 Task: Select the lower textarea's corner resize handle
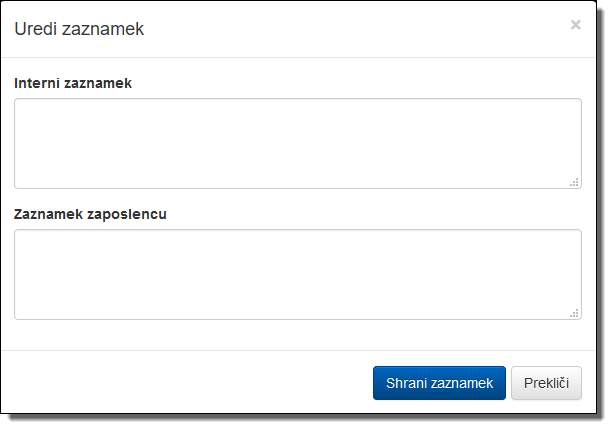pyautogui.click(x=575, y=313)
